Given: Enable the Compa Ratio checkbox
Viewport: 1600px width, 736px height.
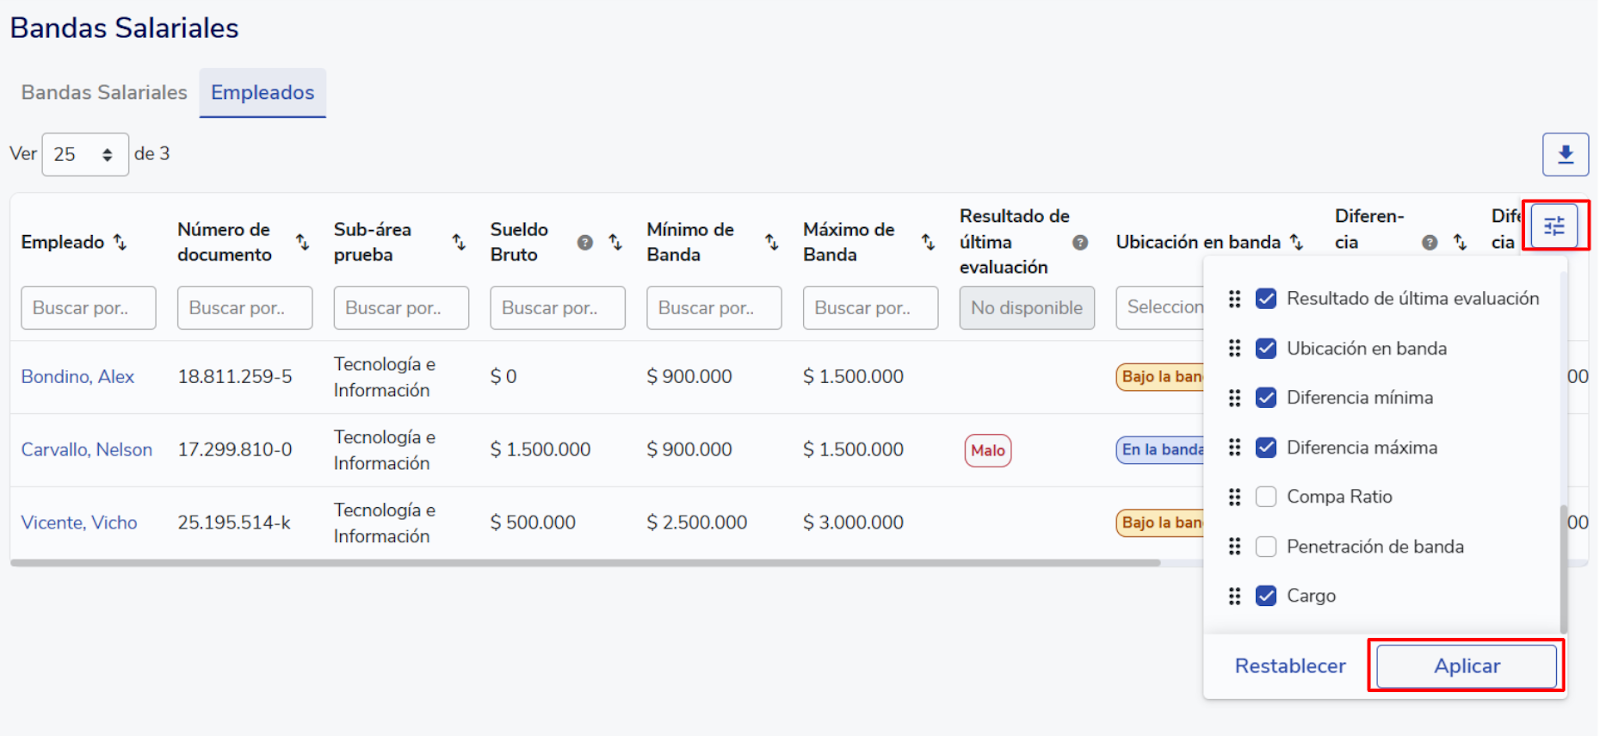Looking at the screenshot, I should coord(1266,497).
